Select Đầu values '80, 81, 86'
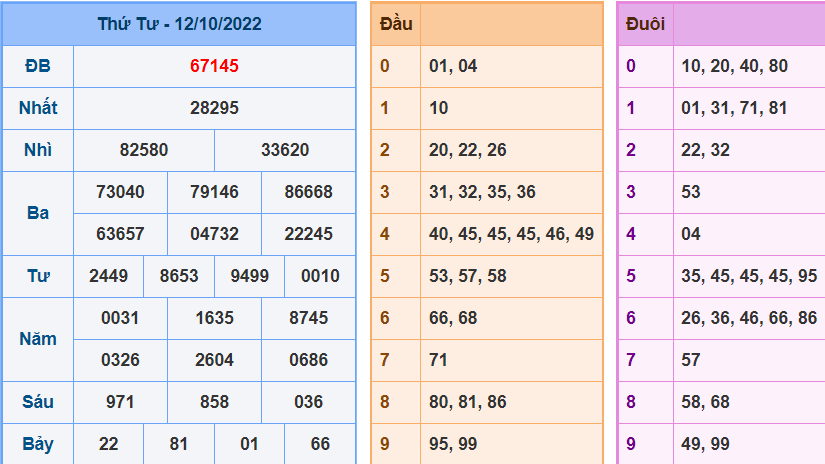The width and height of the screenshot is (825, 464). tap(468, 402)
